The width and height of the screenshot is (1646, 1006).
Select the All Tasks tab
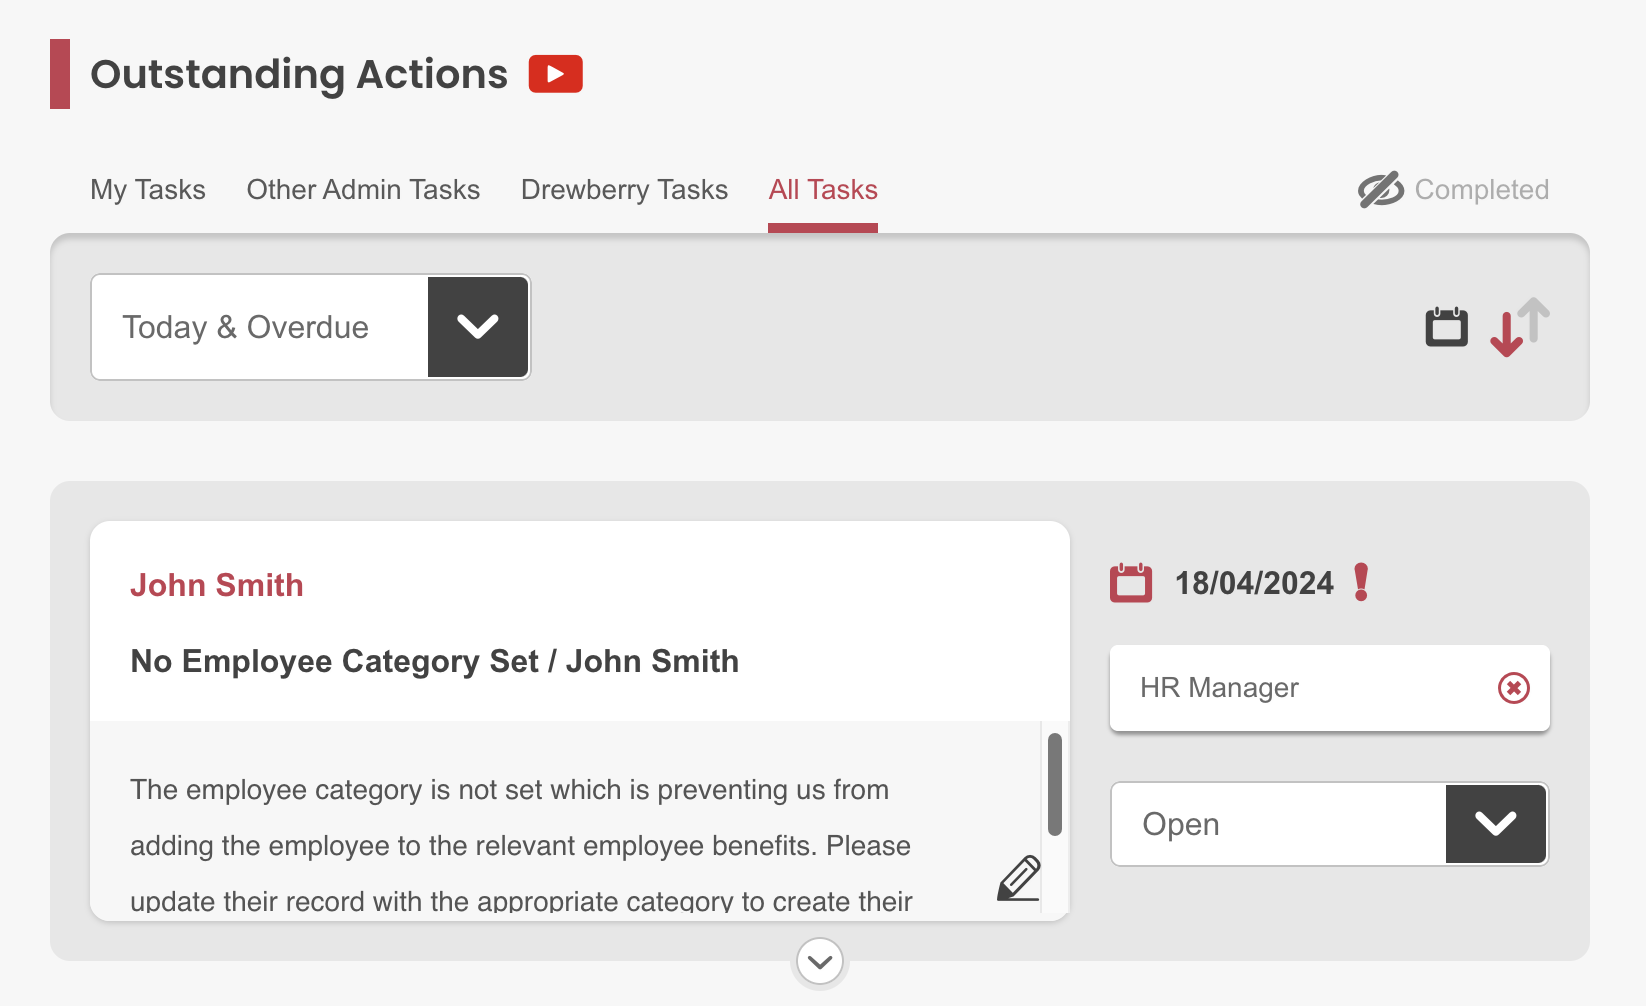[x=823, y=190]
